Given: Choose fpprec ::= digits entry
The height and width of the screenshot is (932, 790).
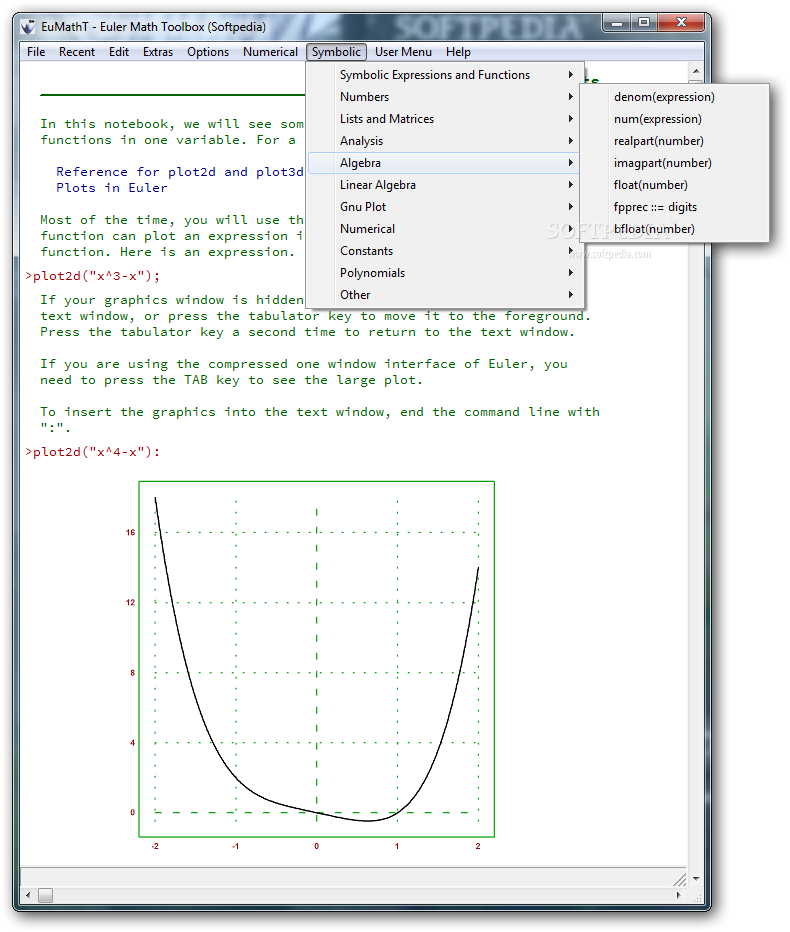Looking at the screenshot, I should point(674,207).
